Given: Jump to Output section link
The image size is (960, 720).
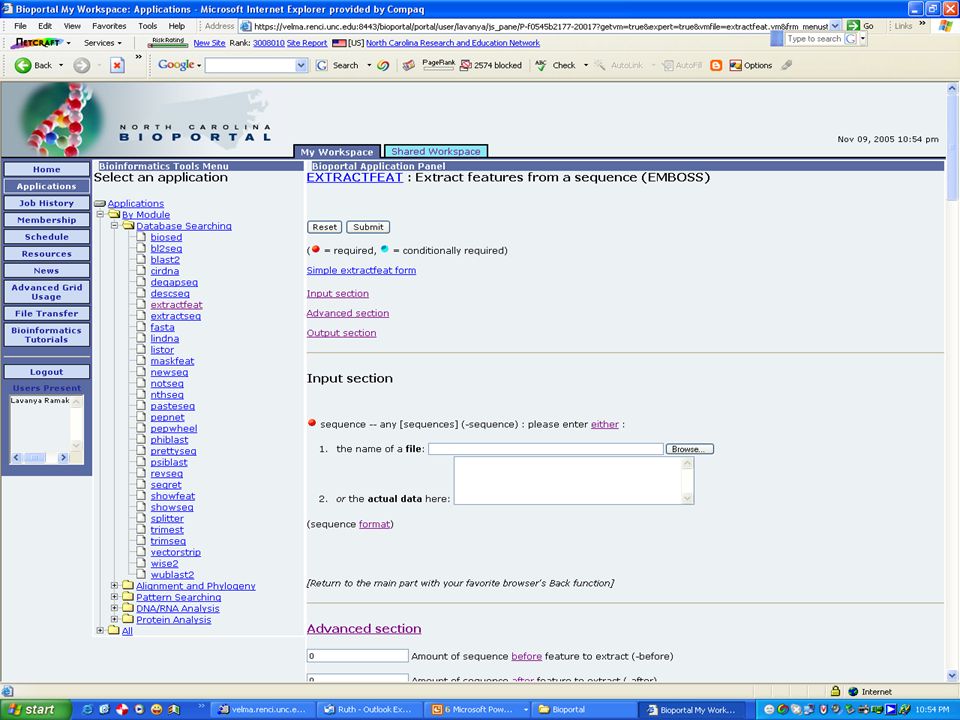Looking at the screenshot, I should coord(342,332).
